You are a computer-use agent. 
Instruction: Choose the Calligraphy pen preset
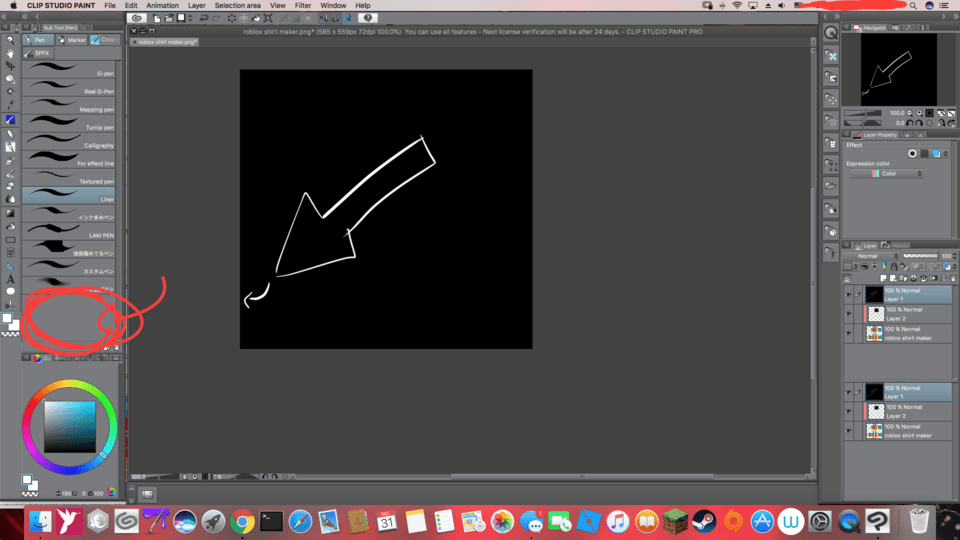coord(70,145)
